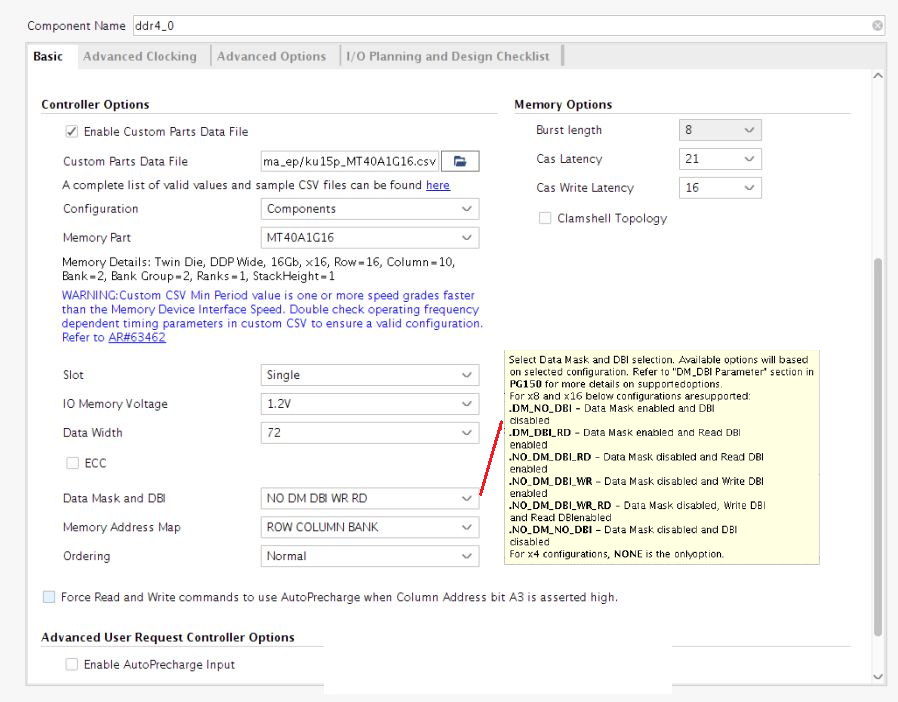
Task: Click the Custom Parts Data File path field
Action: 349,161
